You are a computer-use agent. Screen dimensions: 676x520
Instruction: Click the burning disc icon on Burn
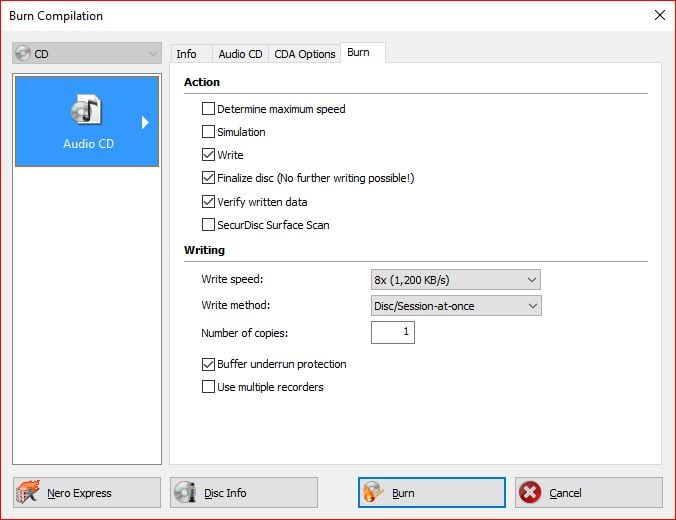pos(373,493)
